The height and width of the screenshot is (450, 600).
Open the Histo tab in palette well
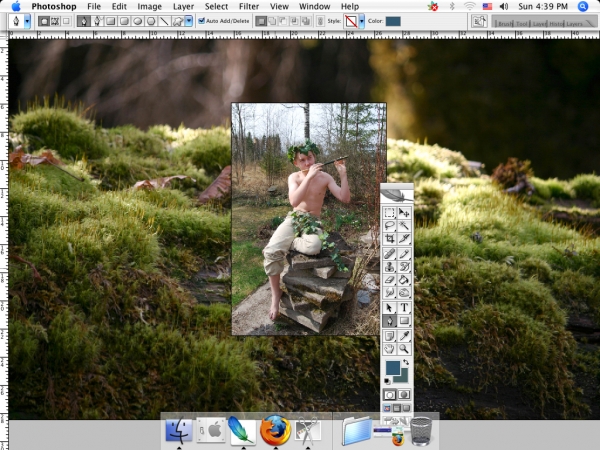click(557, 24)
